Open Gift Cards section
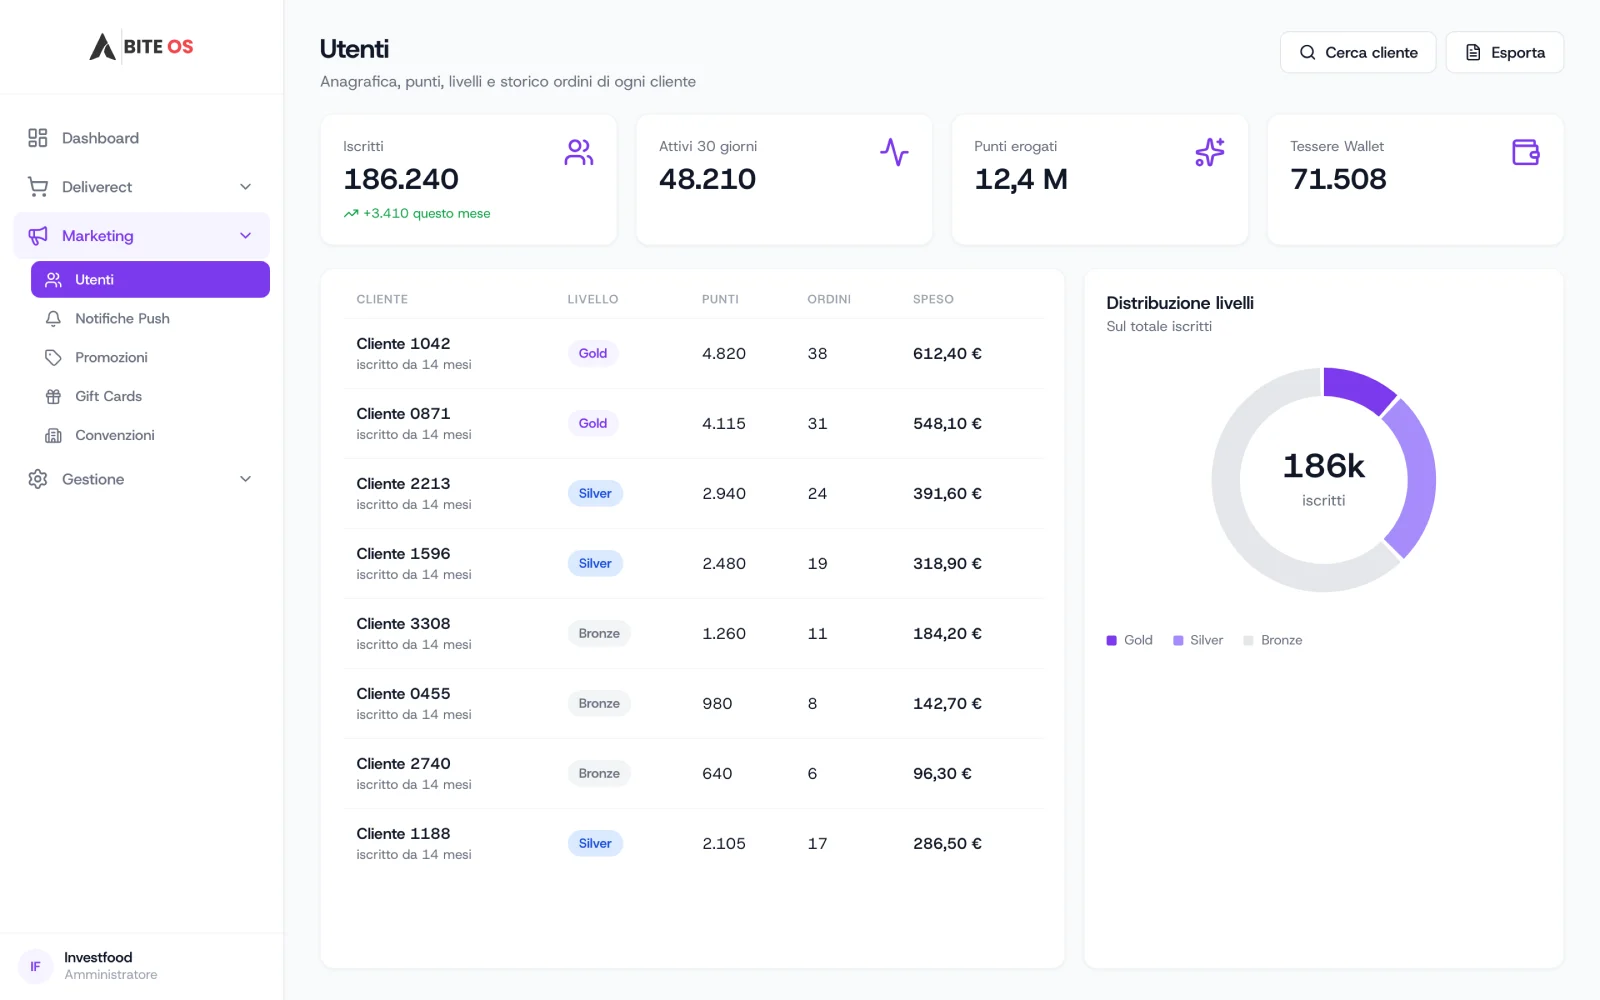 click(x=150, y=397)
